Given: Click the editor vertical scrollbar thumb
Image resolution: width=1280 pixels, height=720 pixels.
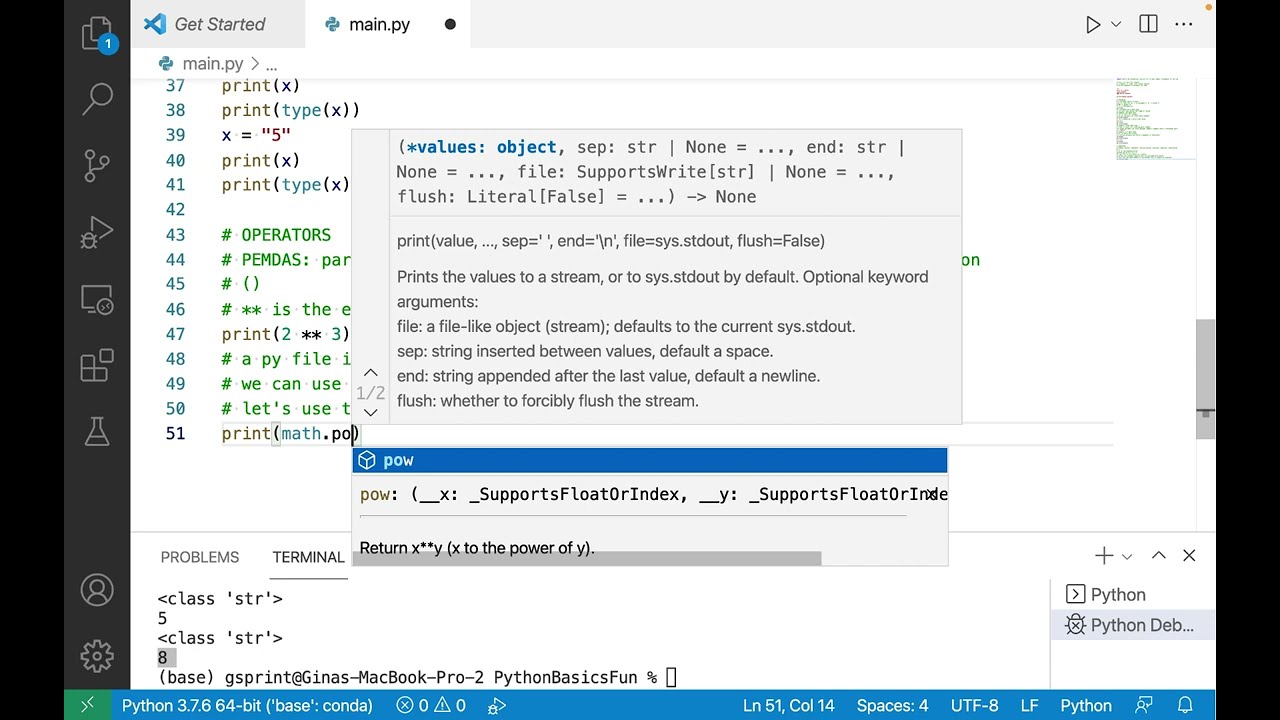Looking at the screenshot, I should [x=1206, y=378].
